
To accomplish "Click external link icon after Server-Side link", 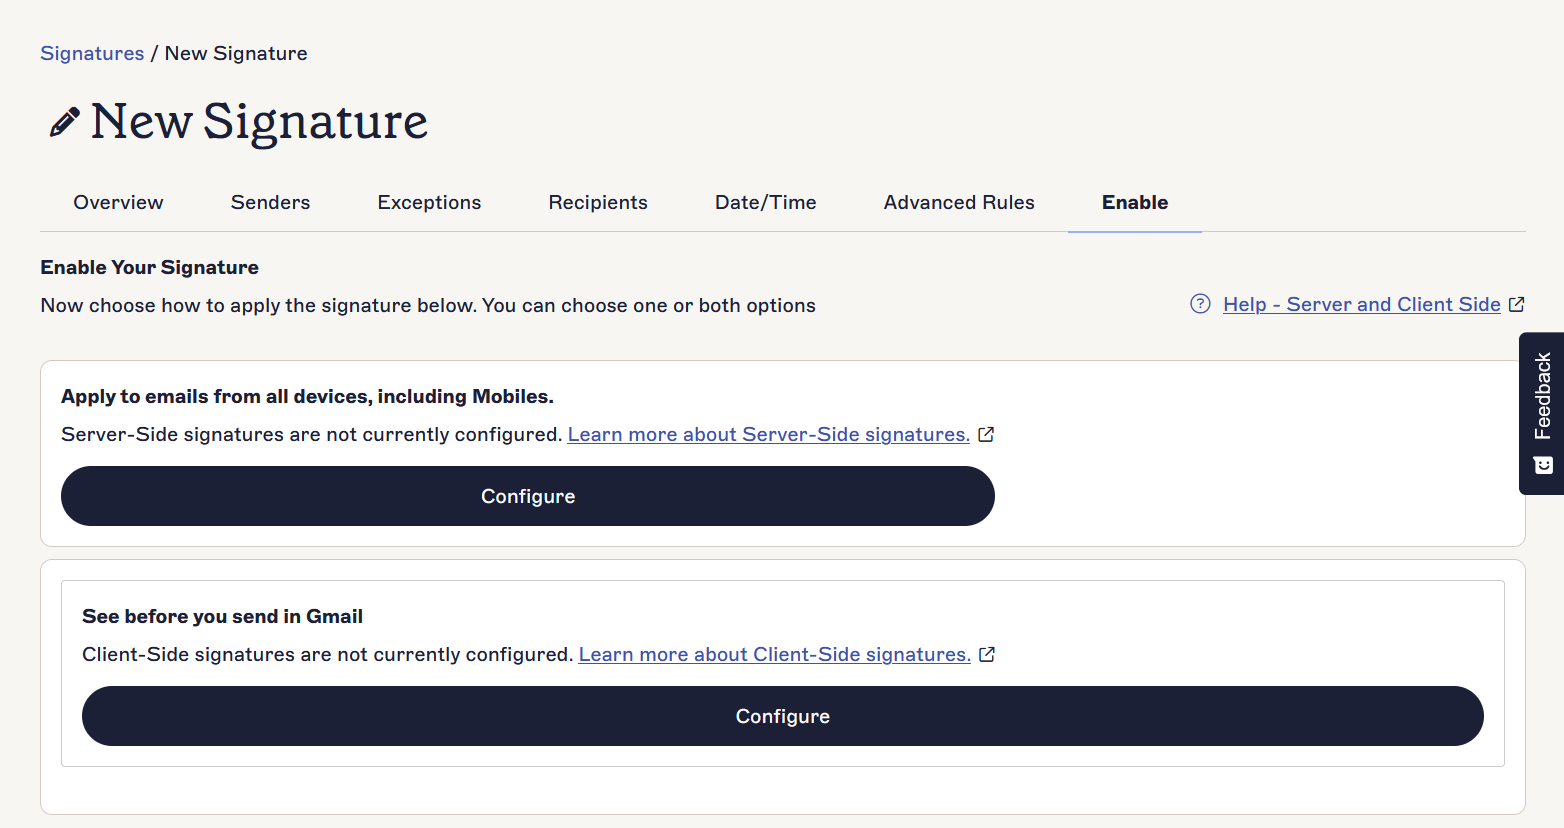I will pos(986,434).
